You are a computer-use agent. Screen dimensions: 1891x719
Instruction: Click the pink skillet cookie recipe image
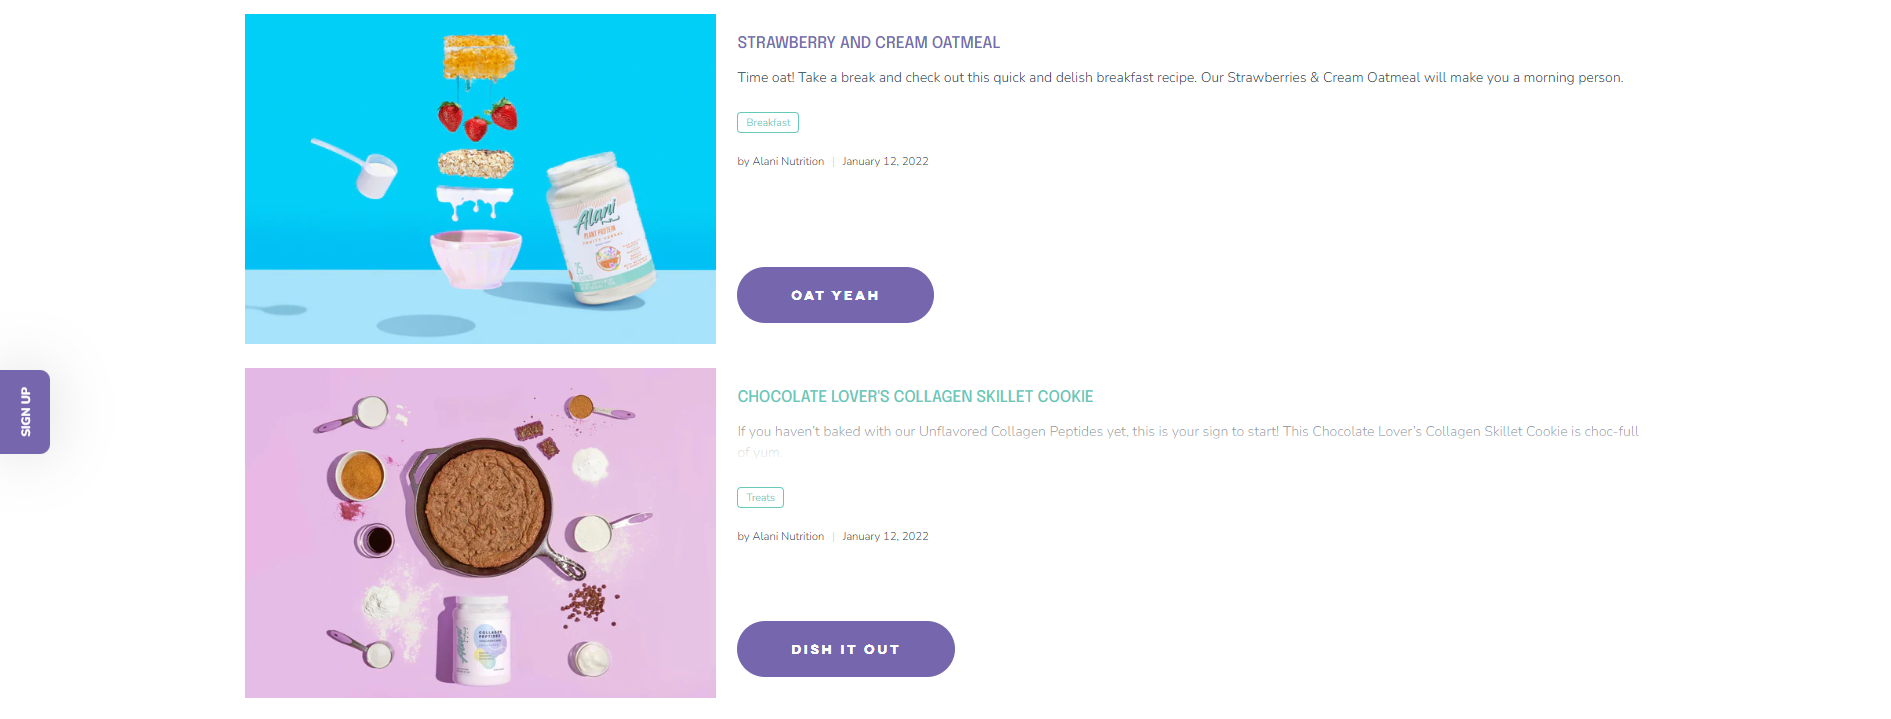480,533
